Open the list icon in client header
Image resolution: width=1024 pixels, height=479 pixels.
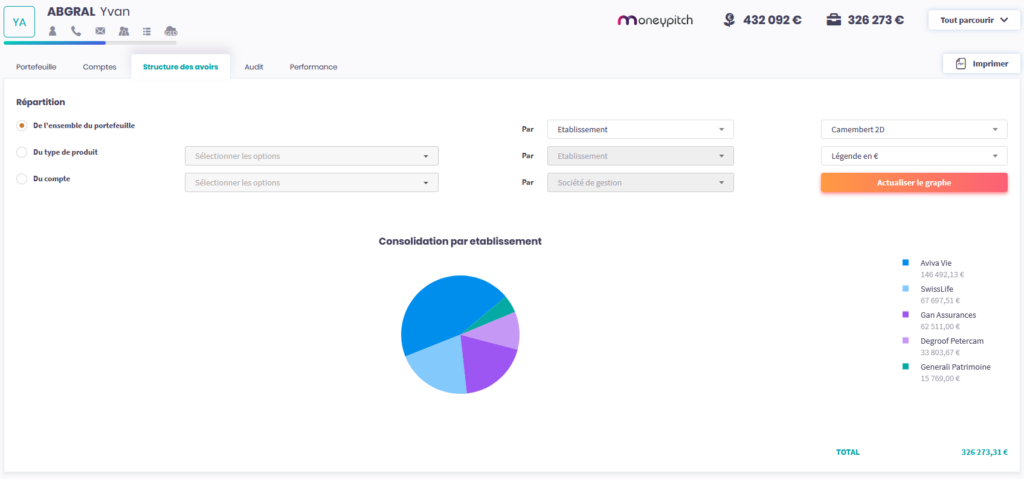click(147, 31)
